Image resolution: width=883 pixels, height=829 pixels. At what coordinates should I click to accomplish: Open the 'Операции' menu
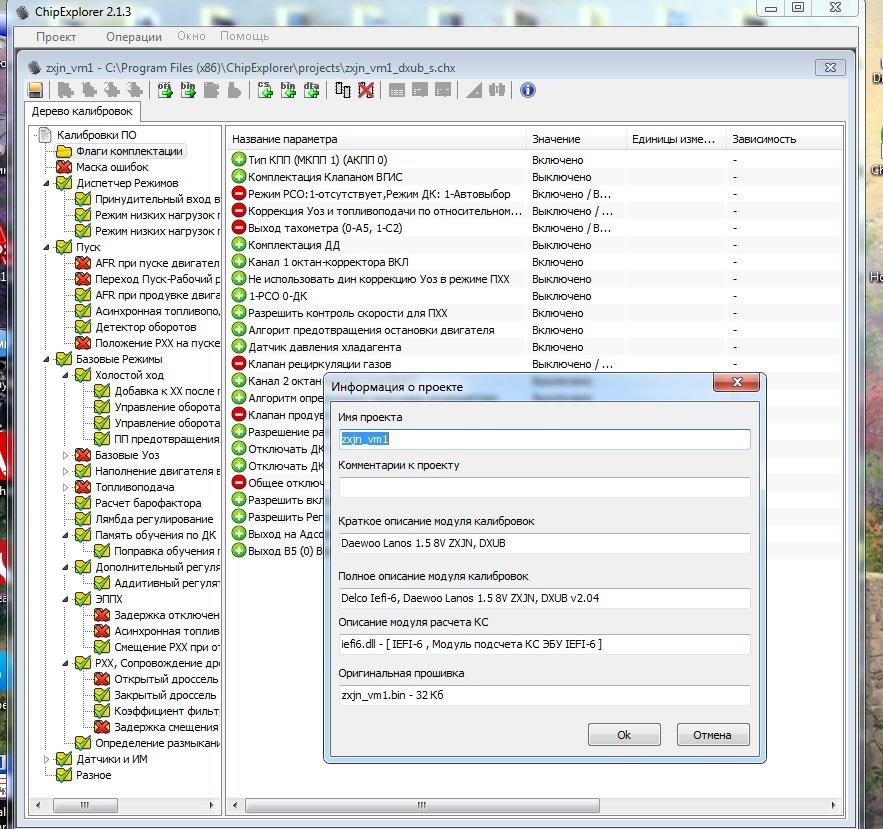click(133, 36)
